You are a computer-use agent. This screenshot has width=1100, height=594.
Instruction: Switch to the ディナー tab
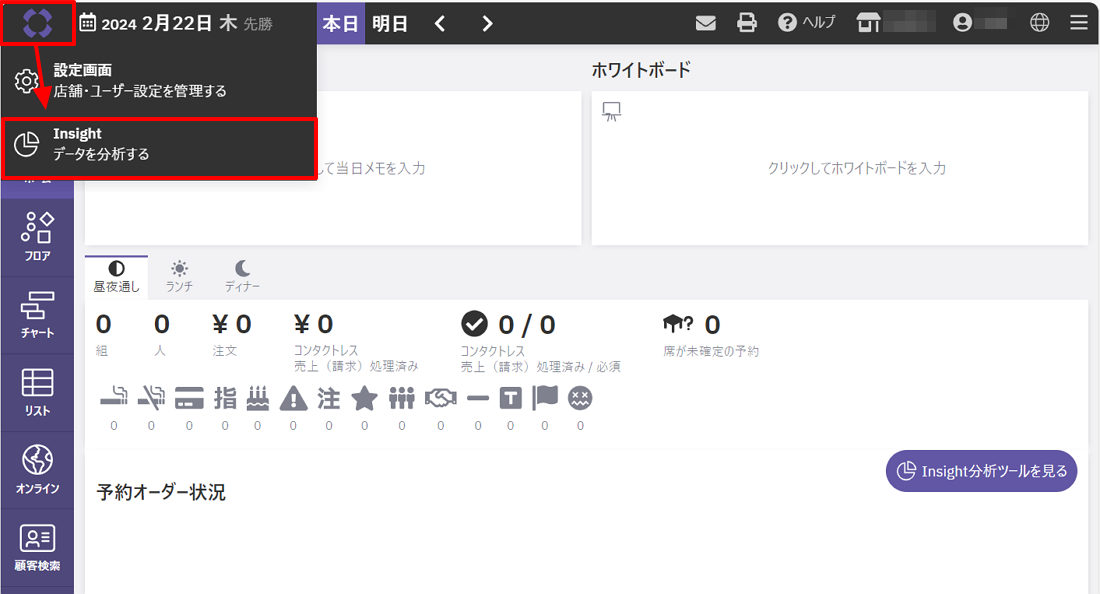[242, 276]
